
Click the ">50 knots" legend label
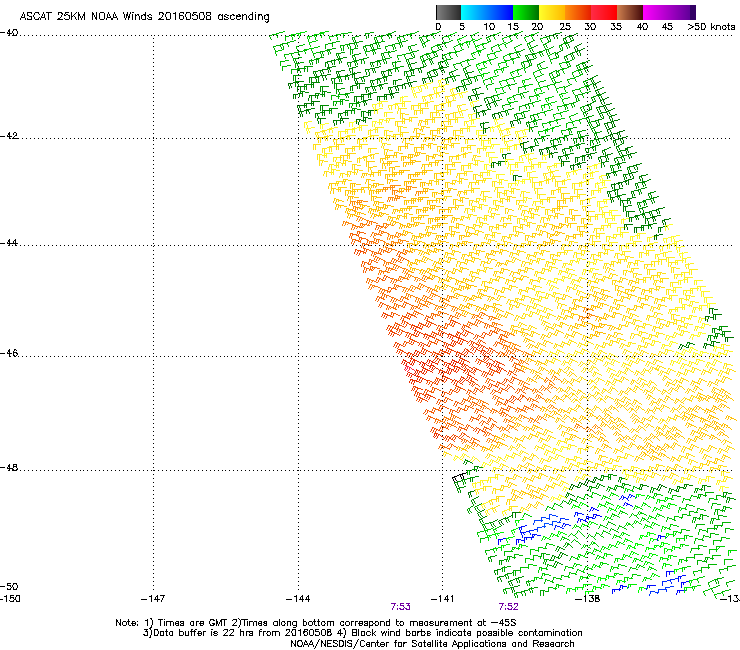pos(711,27)
